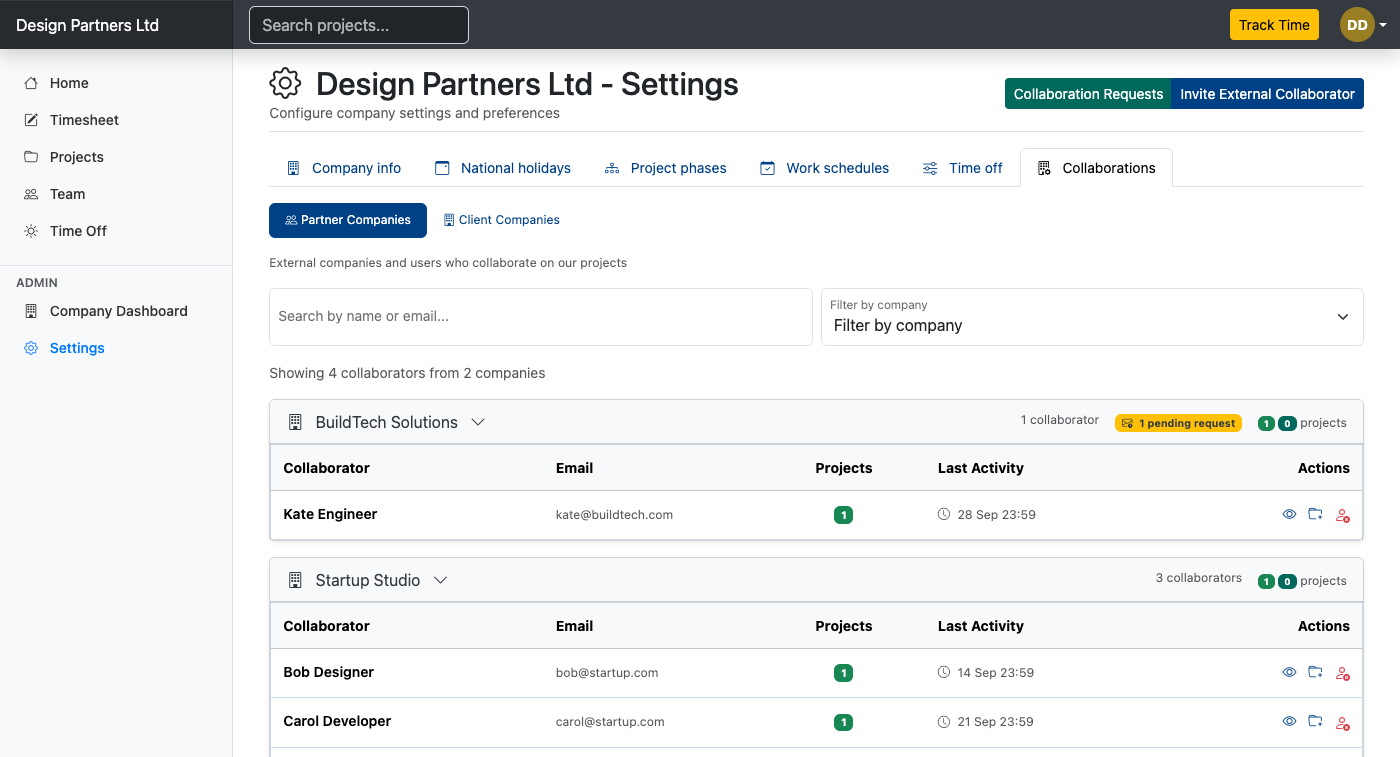1400x757 pixels.
Task: Click Invite External Collaborator button
Action: tap(1268, 94)
